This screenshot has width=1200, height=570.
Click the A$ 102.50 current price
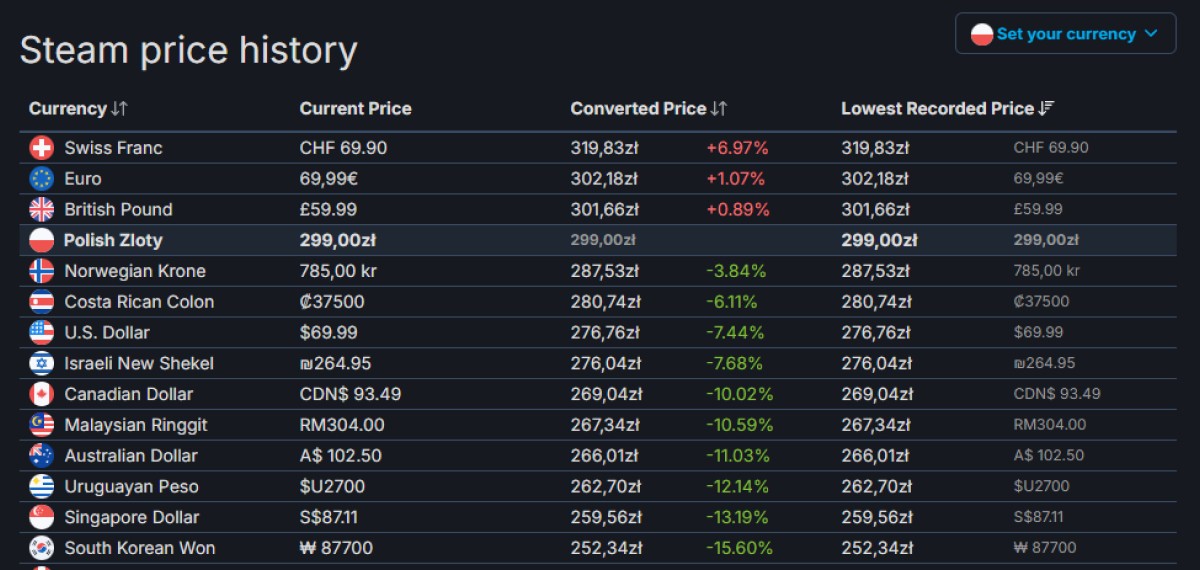click(342, 456)
